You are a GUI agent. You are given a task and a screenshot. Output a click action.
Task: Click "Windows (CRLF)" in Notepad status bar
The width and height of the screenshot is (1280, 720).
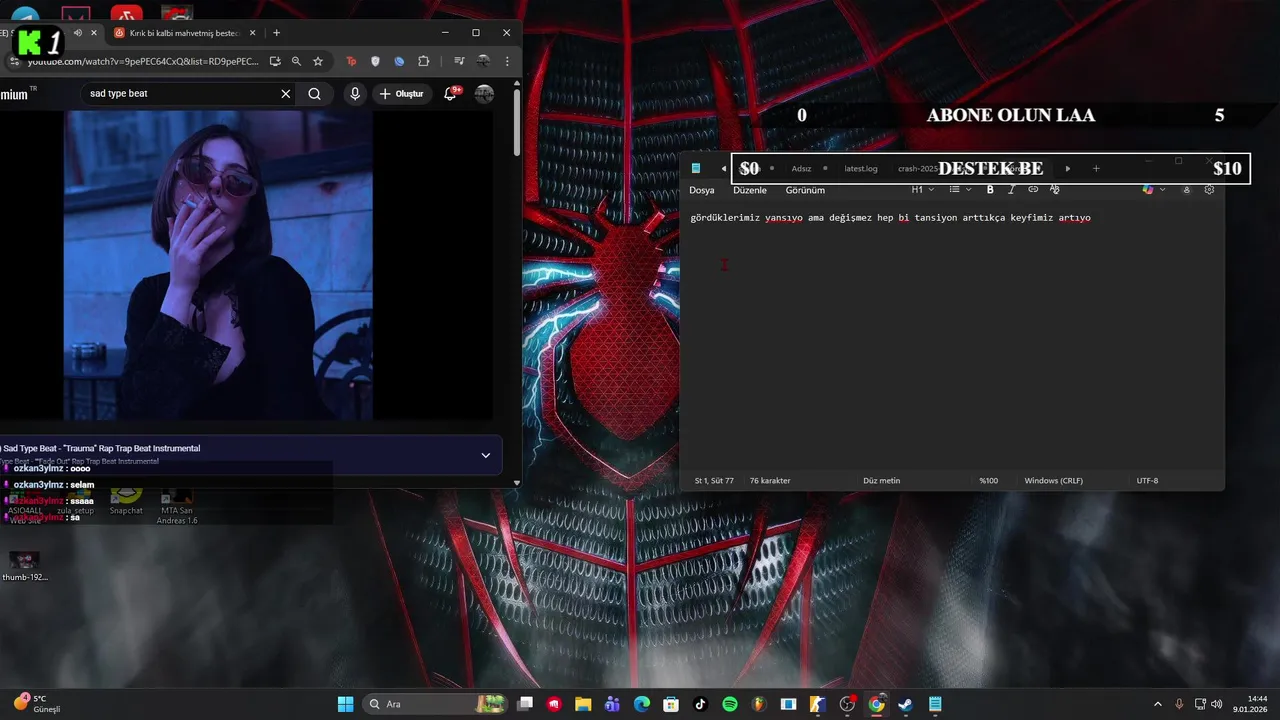pyautogui.click(x=1053, y=481)
